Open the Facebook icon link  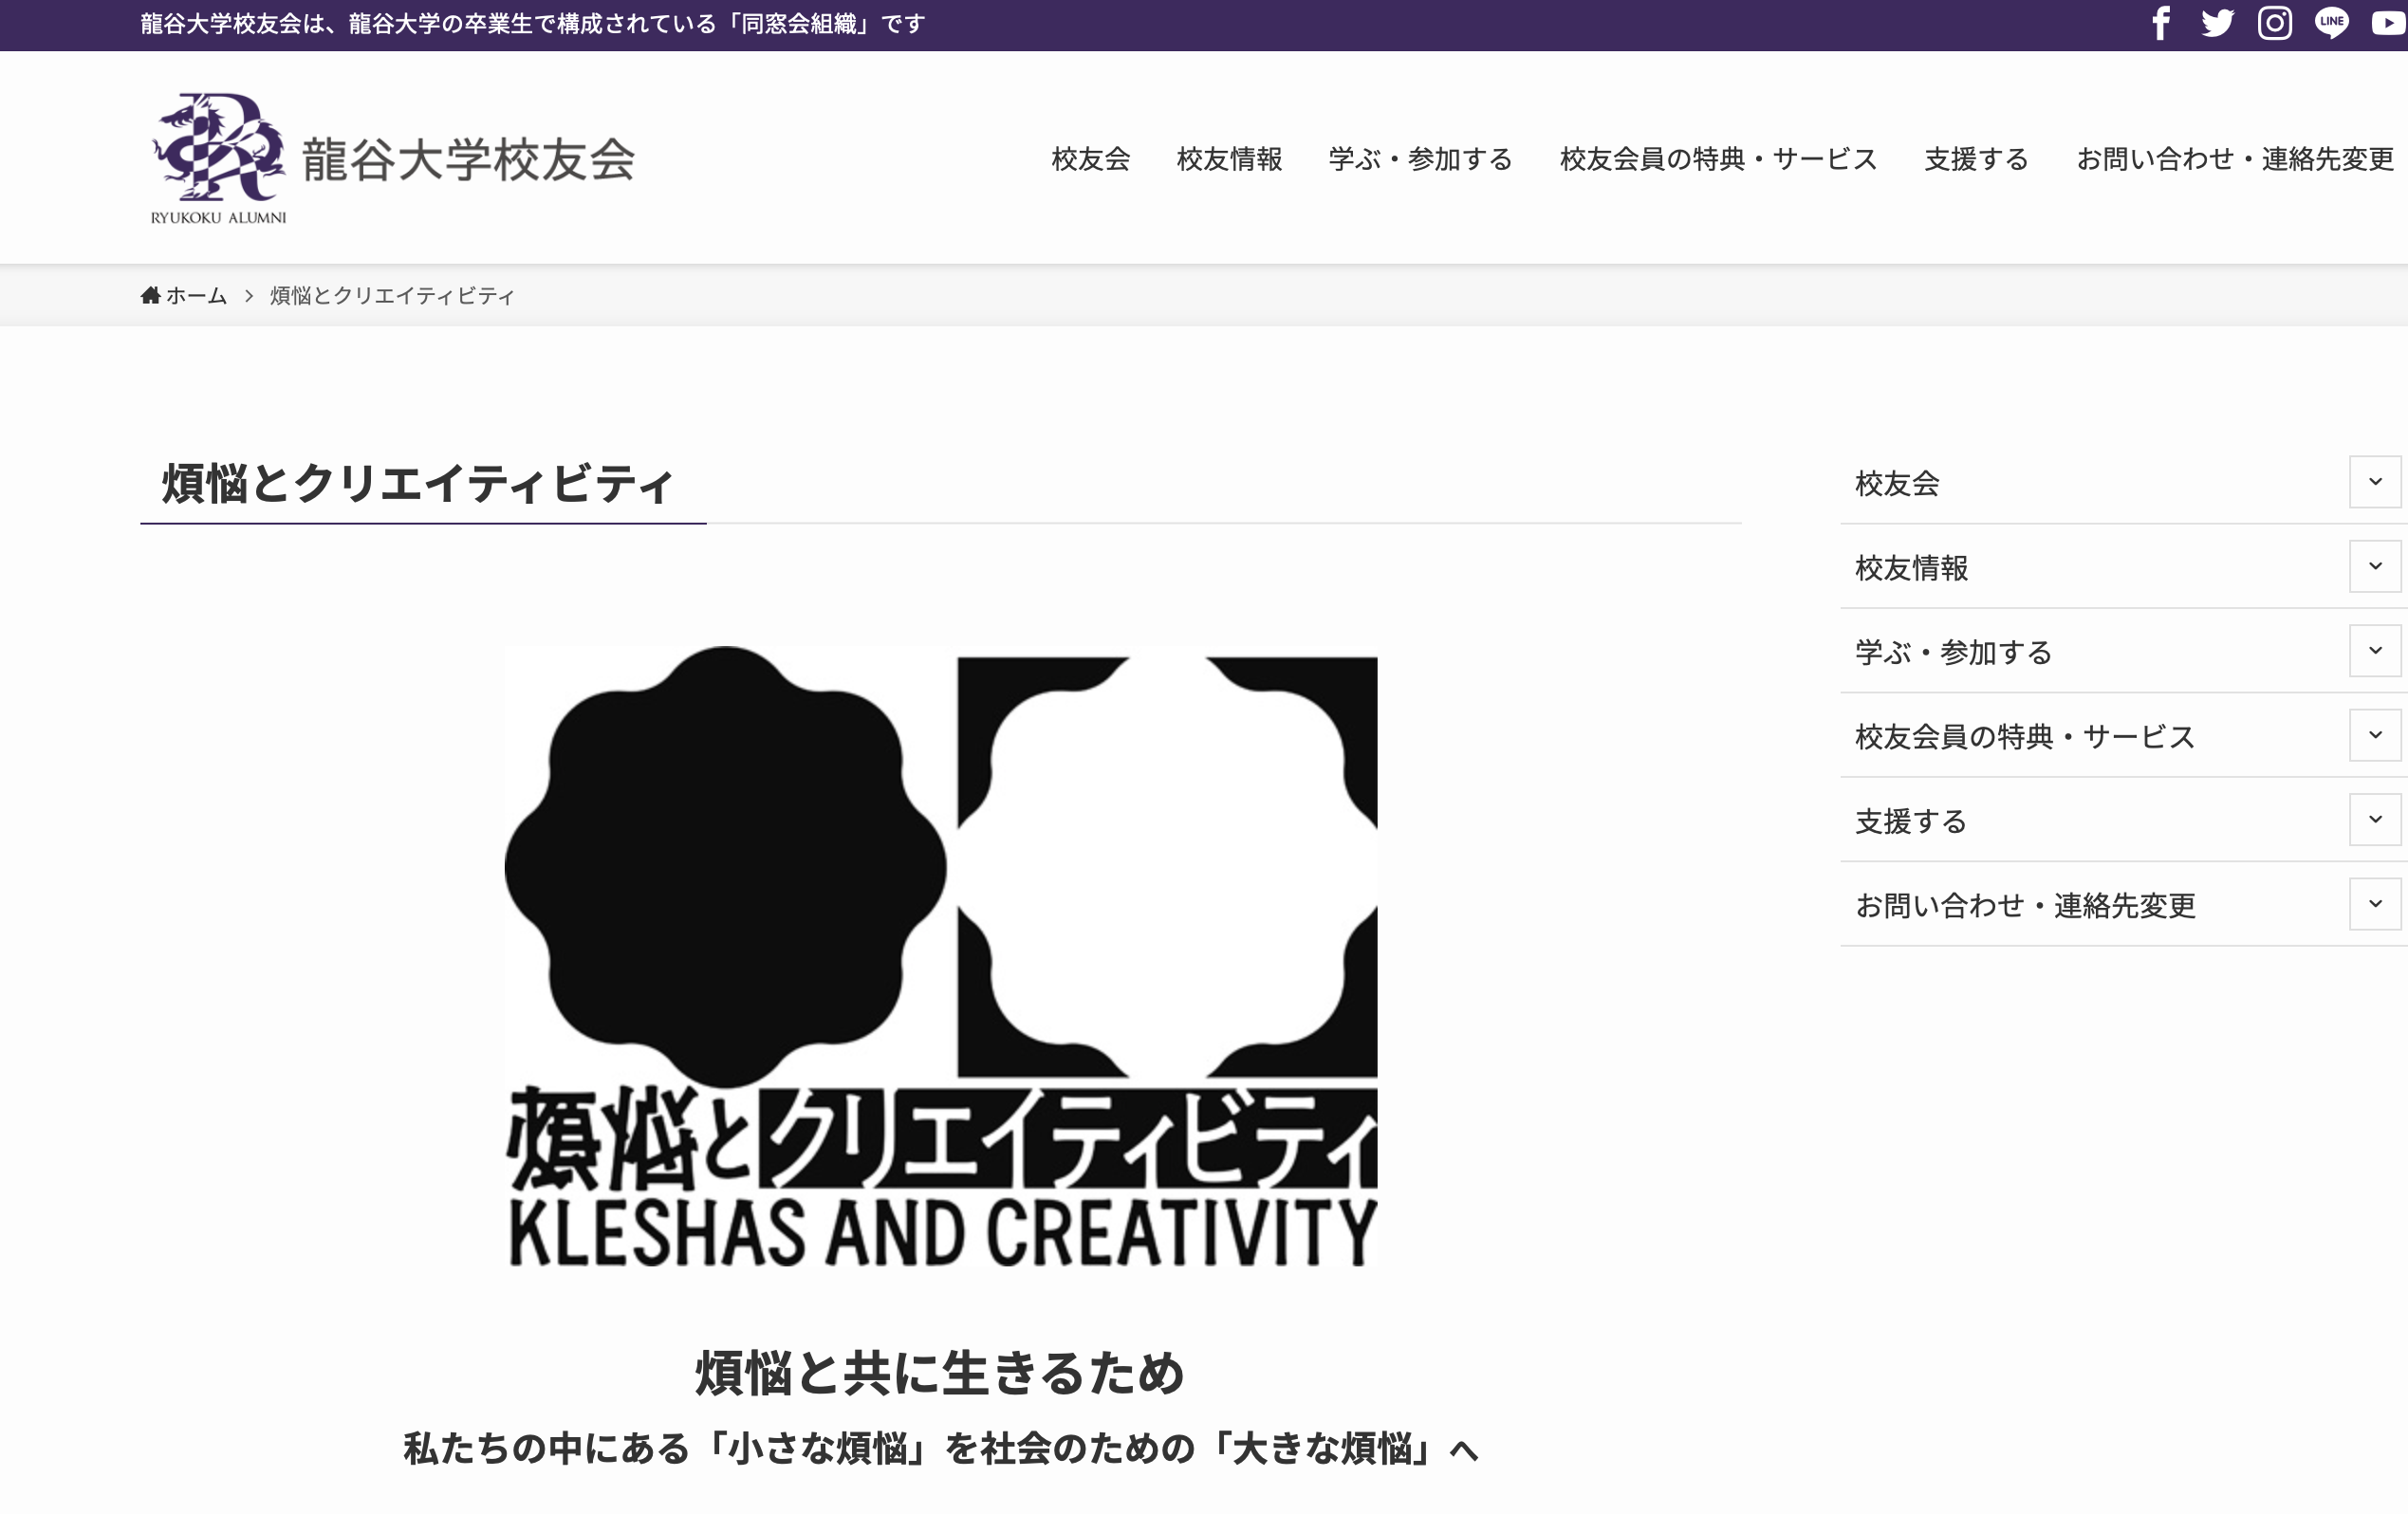(2161, 23)
